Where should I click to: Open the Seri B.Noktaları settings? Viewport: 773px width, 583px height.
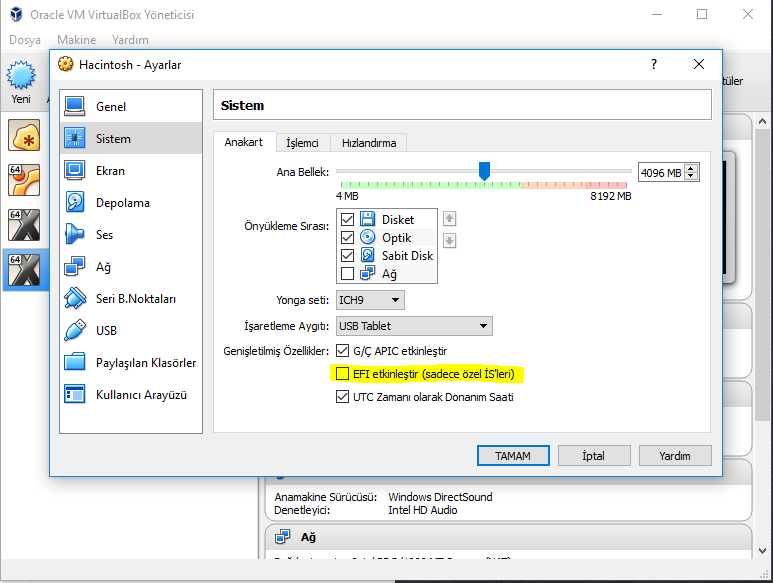pos(131,299)
